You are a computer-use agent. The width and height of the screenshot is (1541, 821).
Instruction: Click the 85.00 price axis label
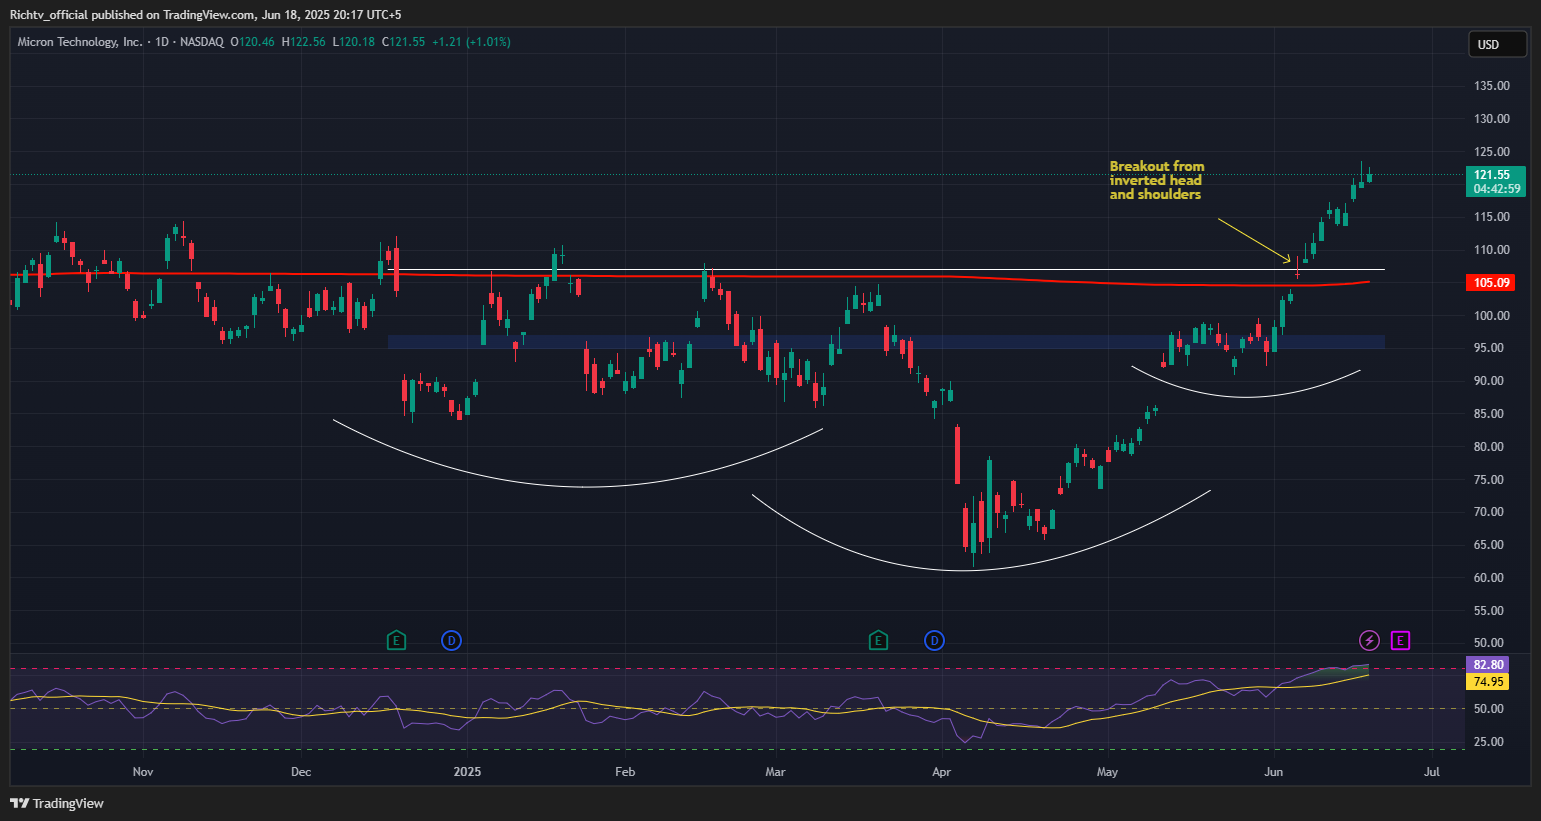click(1490, 414)
